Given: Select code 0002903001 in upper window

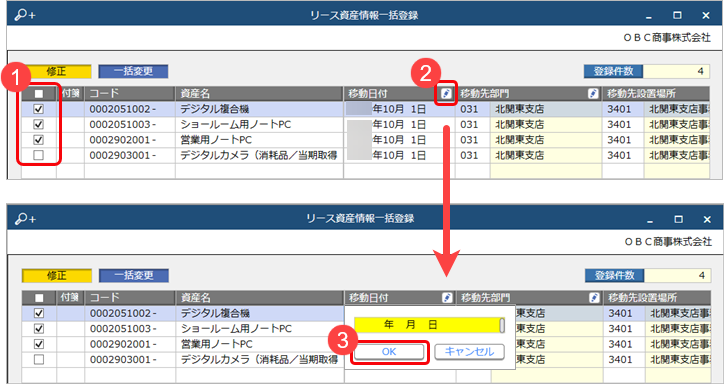Looking at the screenshot, I should point(122,156).
